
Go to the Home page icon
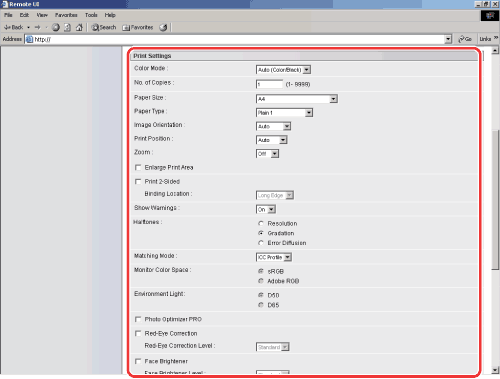[79, 27]
